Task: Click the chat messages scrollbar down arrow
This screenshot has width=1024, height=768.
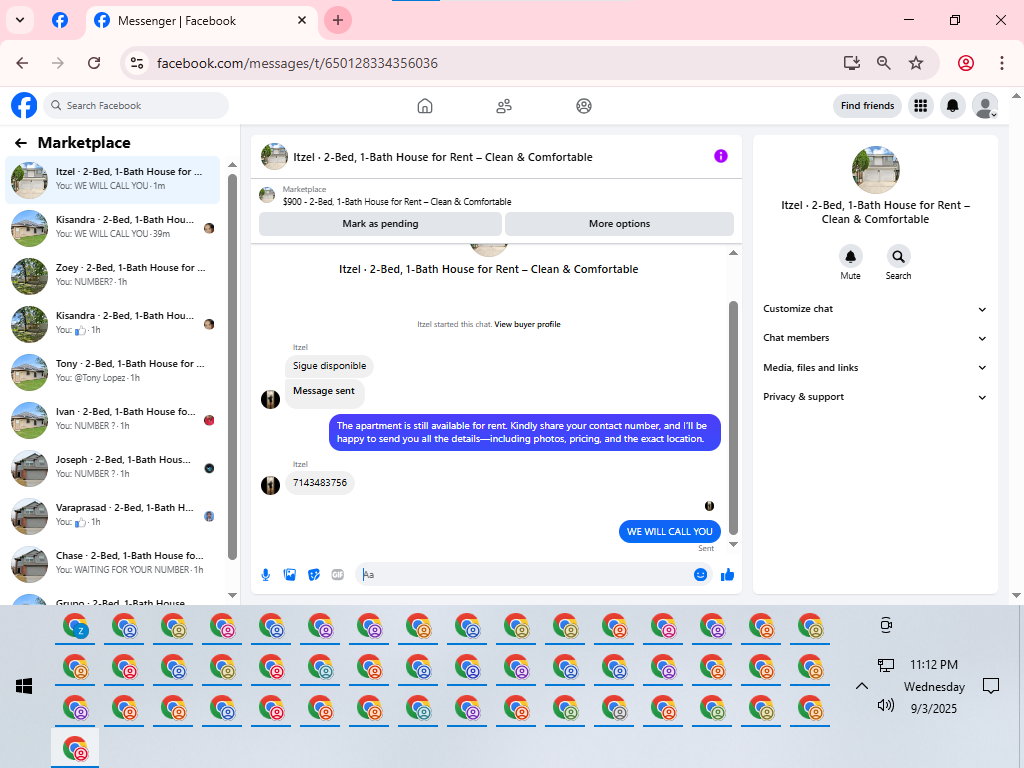Action: 733,544
